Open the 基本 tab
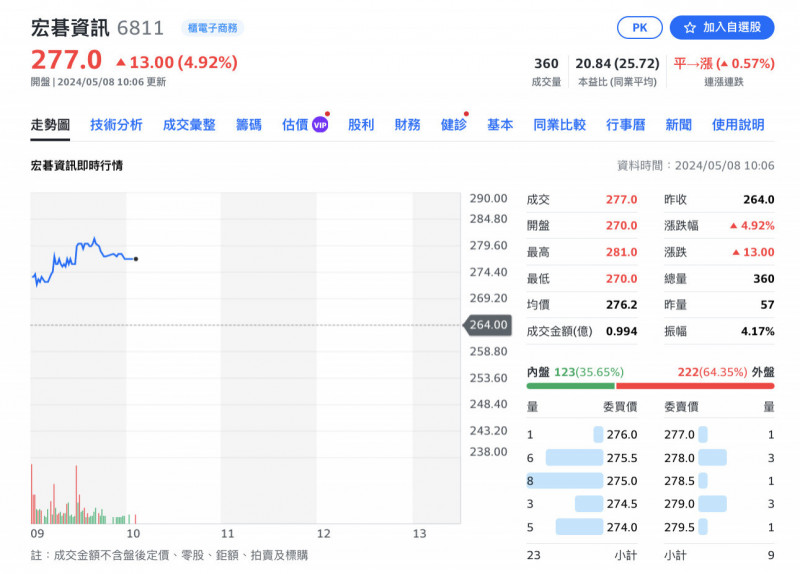 pos(500,124)
